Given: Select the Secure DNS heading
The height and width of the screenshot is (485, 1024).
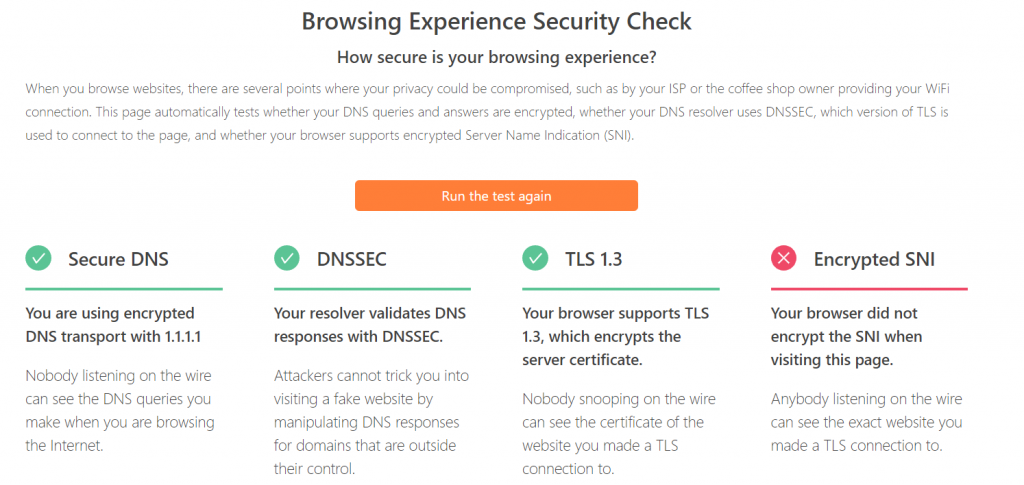Looking at the screenshot, I should pos(118,260).
